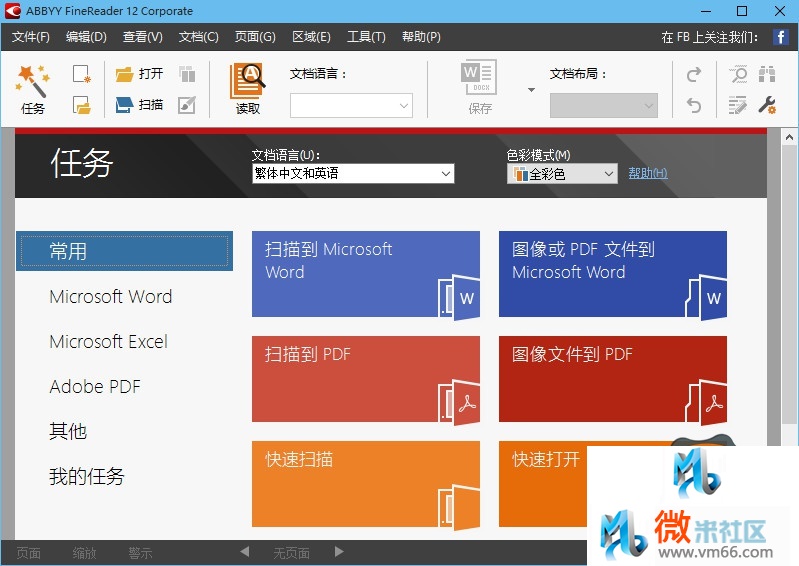Click the binoculars icon in toolbar
799x566 pixels.
click(767, 74)
